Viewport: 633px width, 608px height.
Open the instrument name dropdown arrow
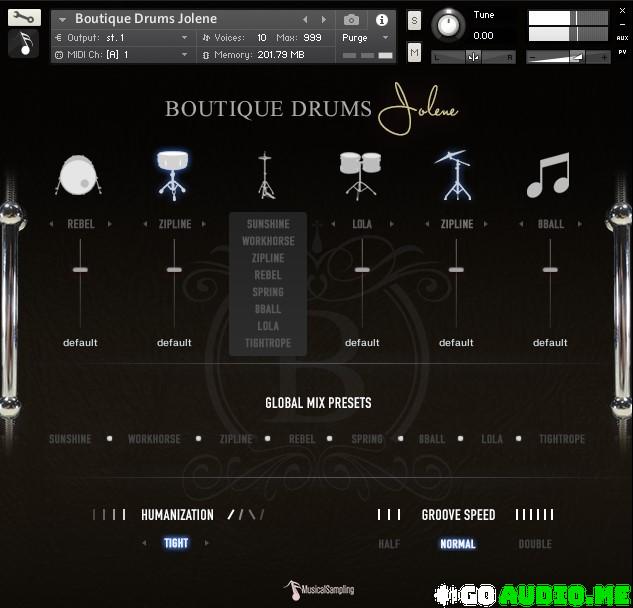62,19
